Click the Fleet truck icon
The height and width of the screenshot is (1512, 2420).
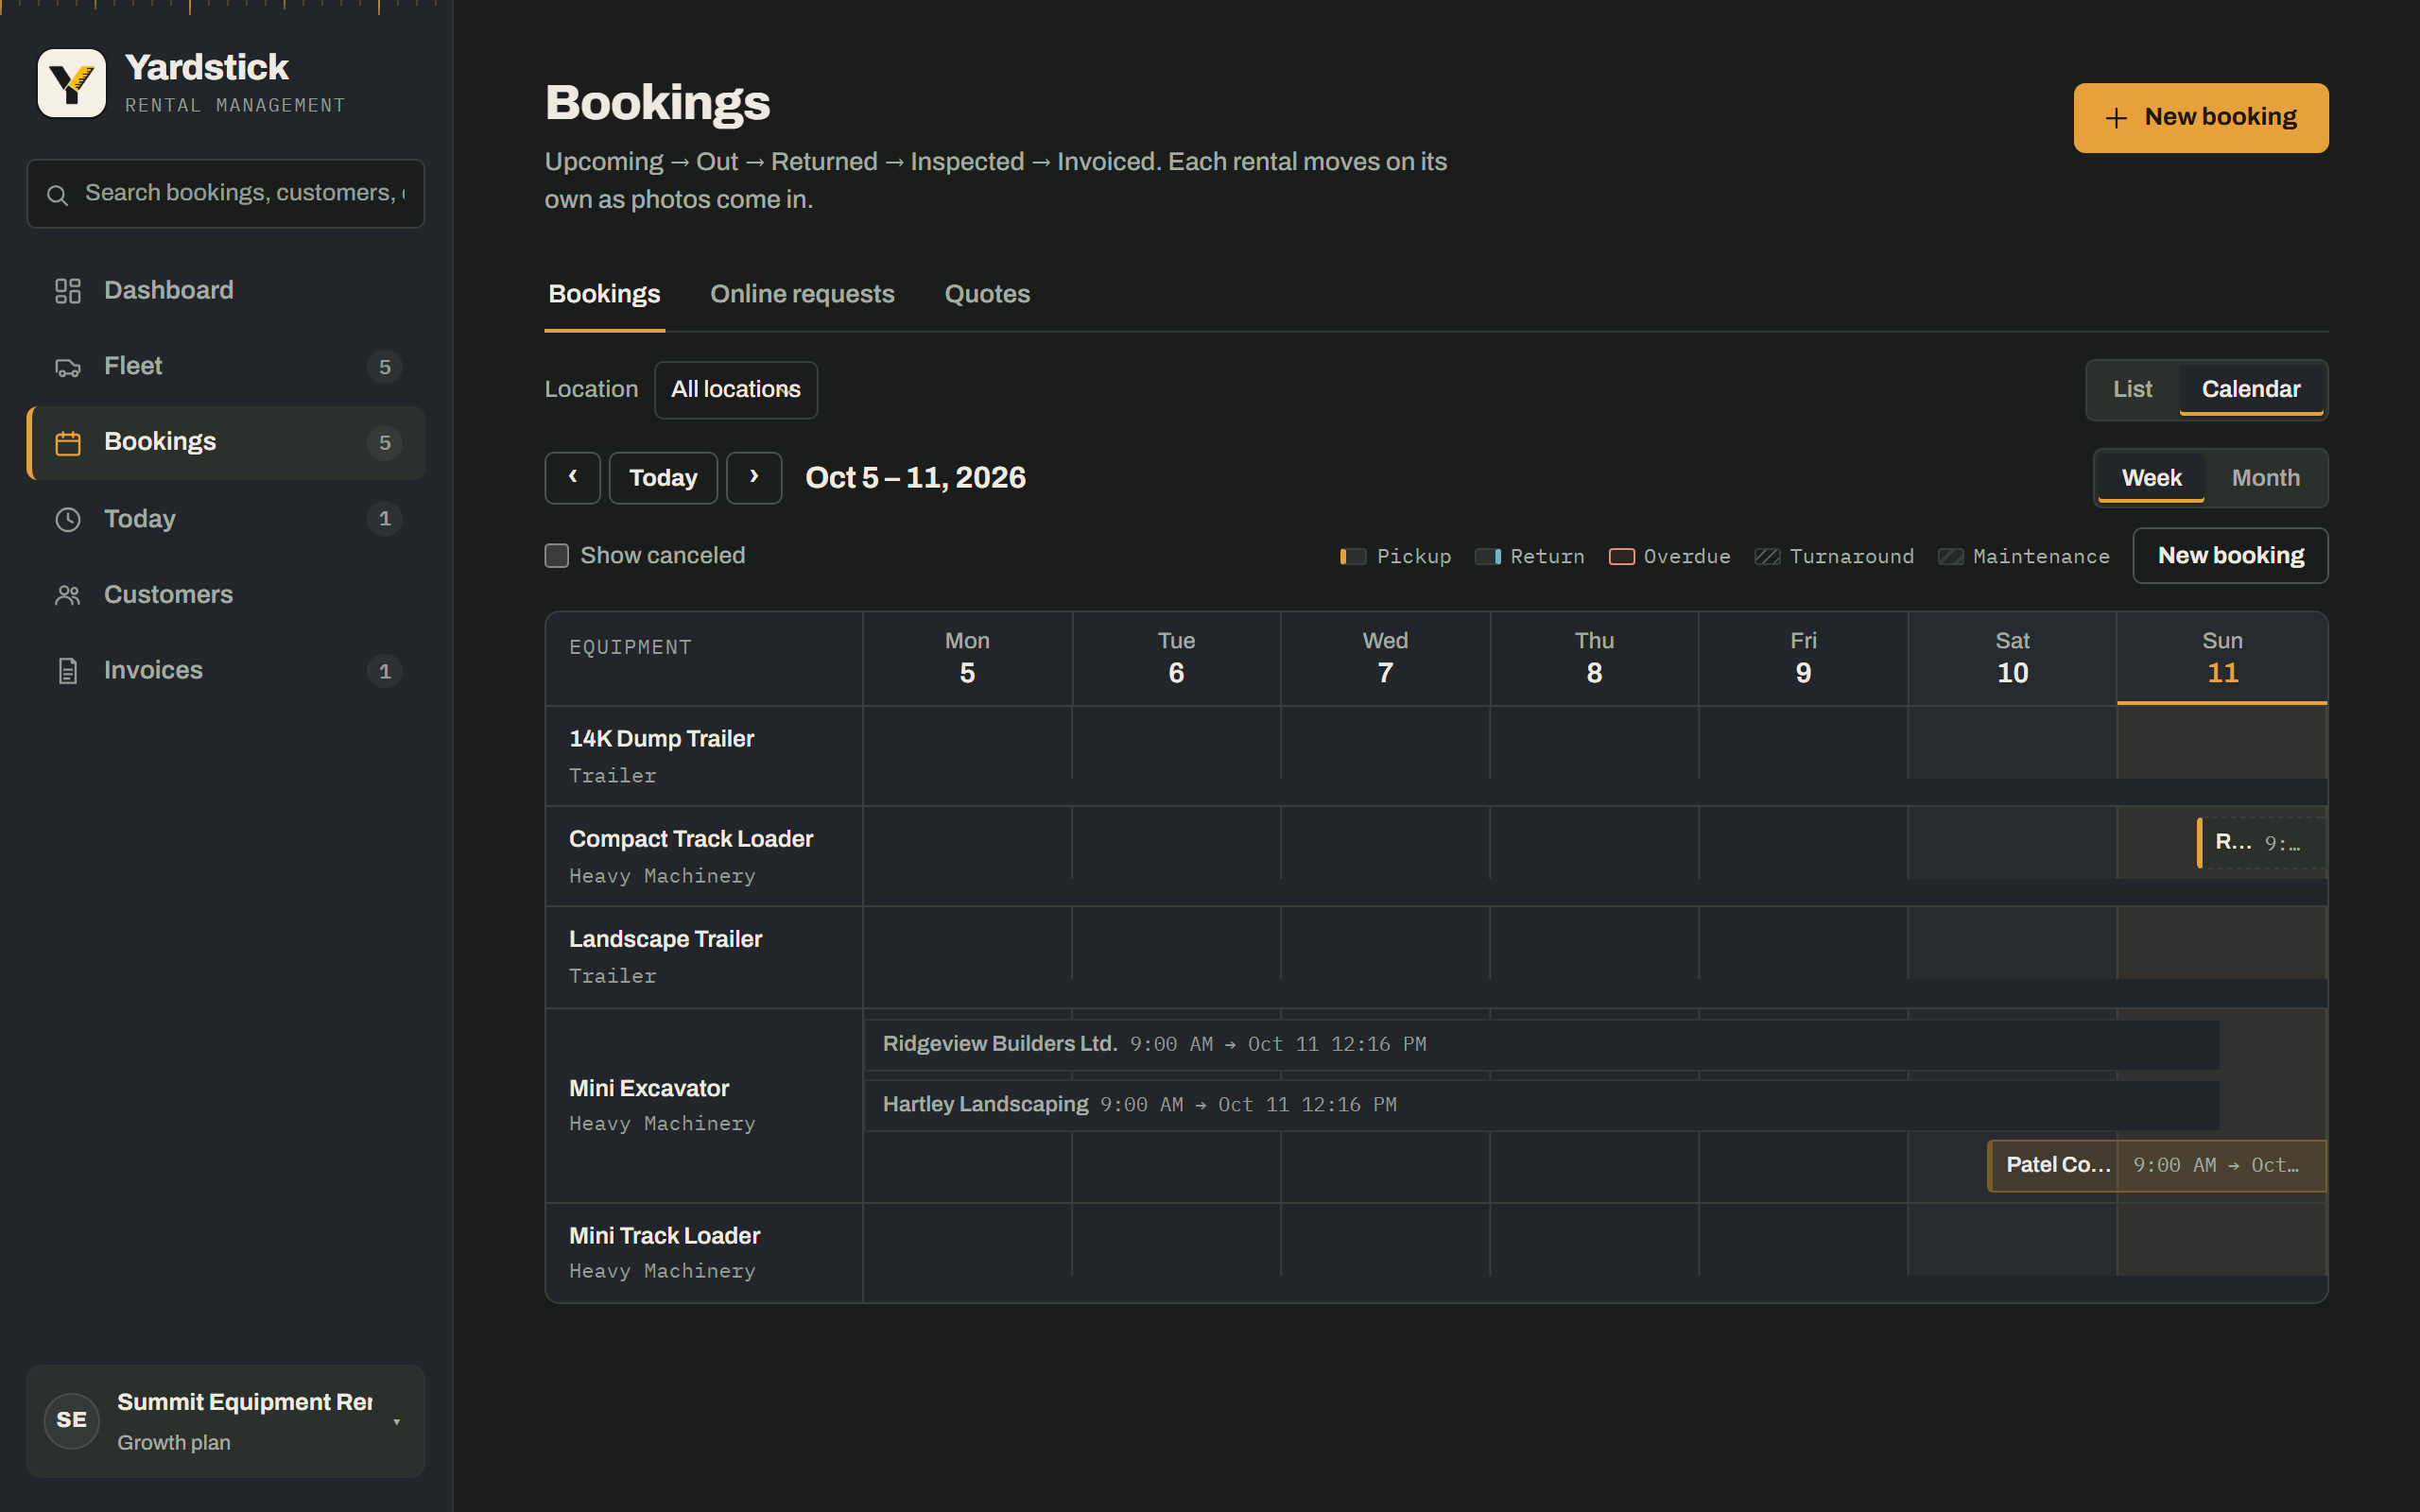[x=68, y=367]
